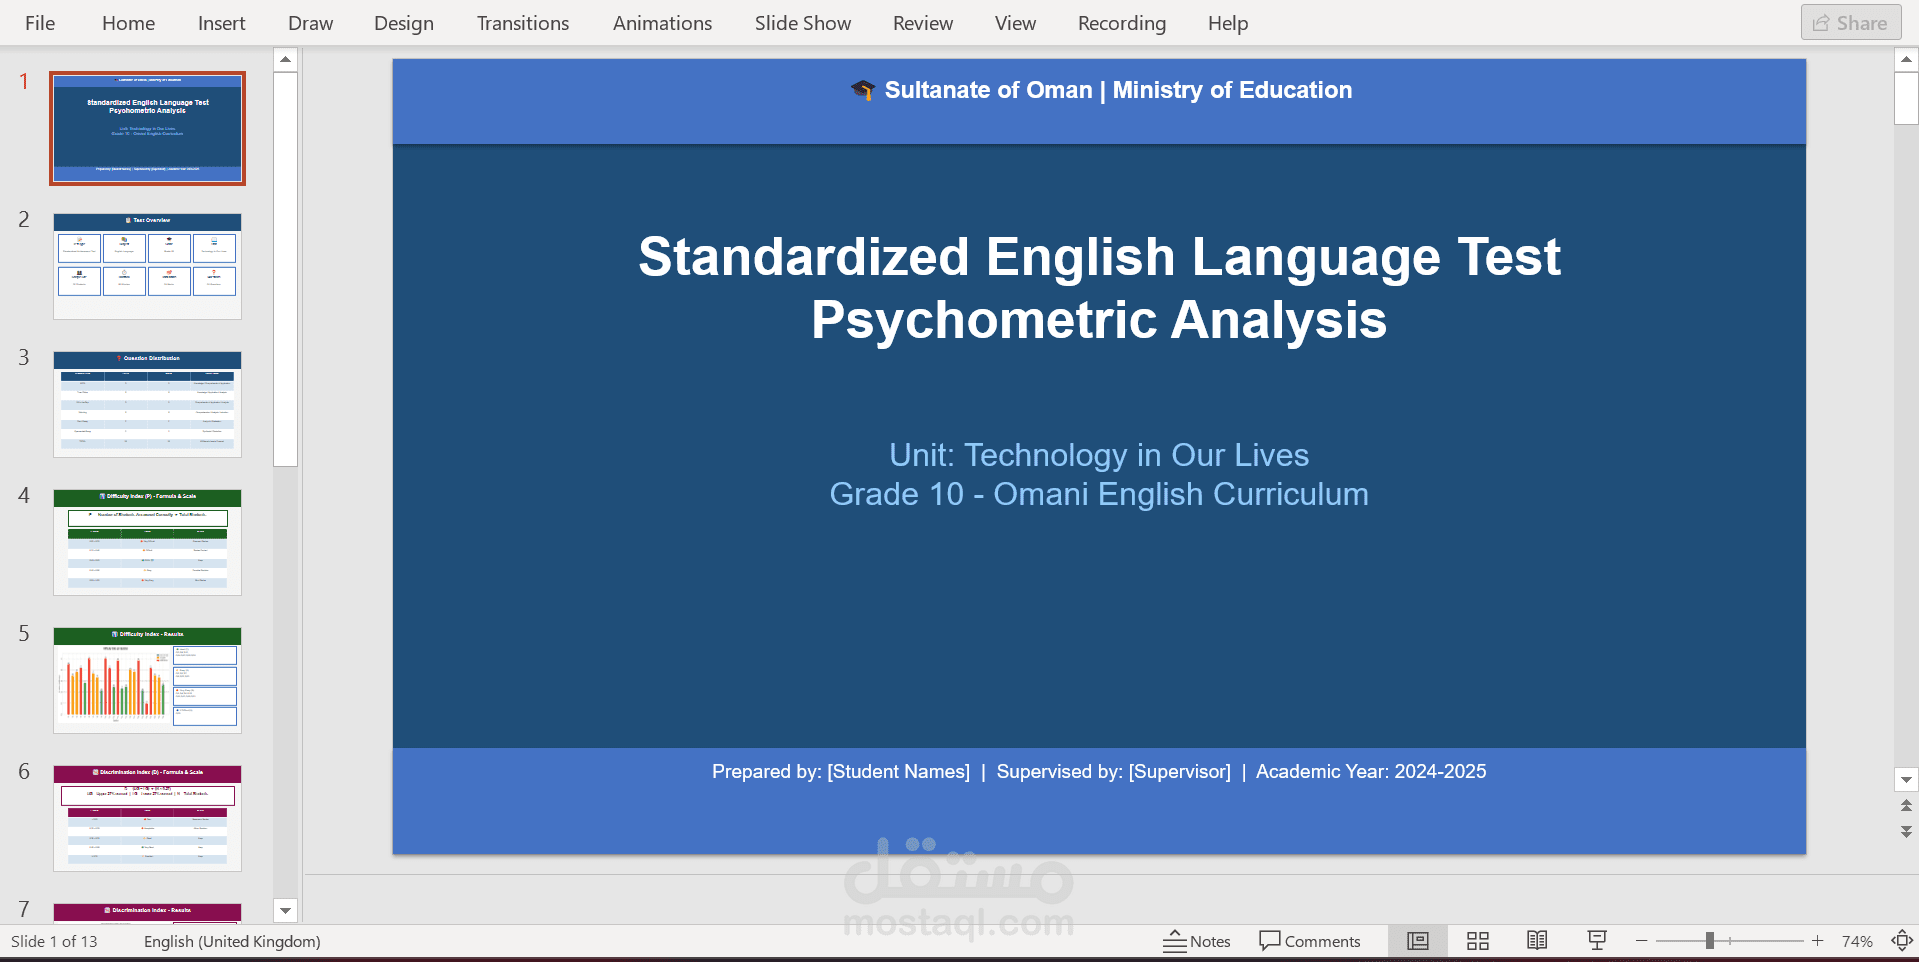Select the Normal view icon
The height and width of the screenshot is (962, 1919).
[1417, 940]
